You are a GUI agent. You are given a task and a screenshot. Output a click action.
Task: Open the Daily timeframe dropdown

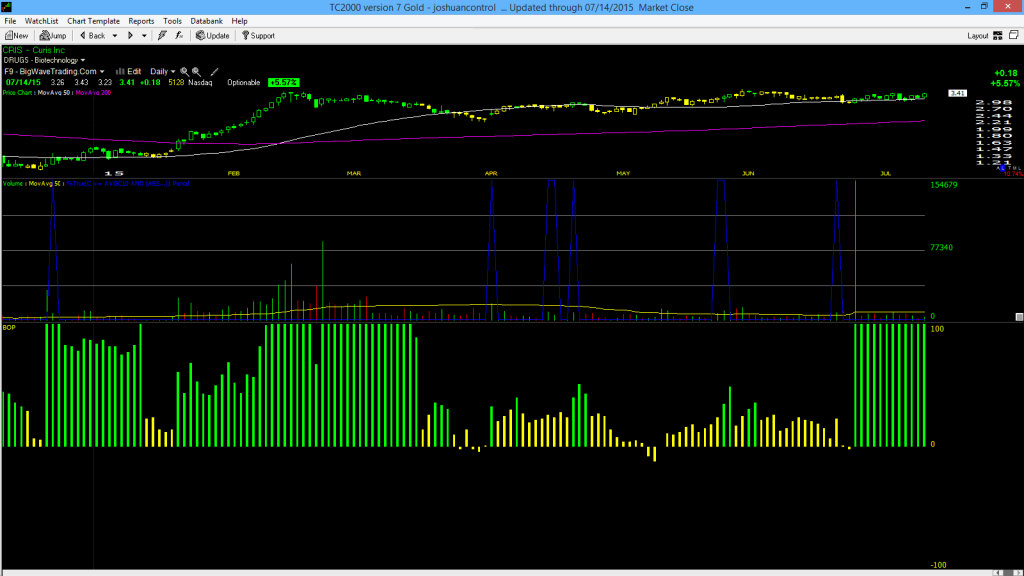(172, 72)
